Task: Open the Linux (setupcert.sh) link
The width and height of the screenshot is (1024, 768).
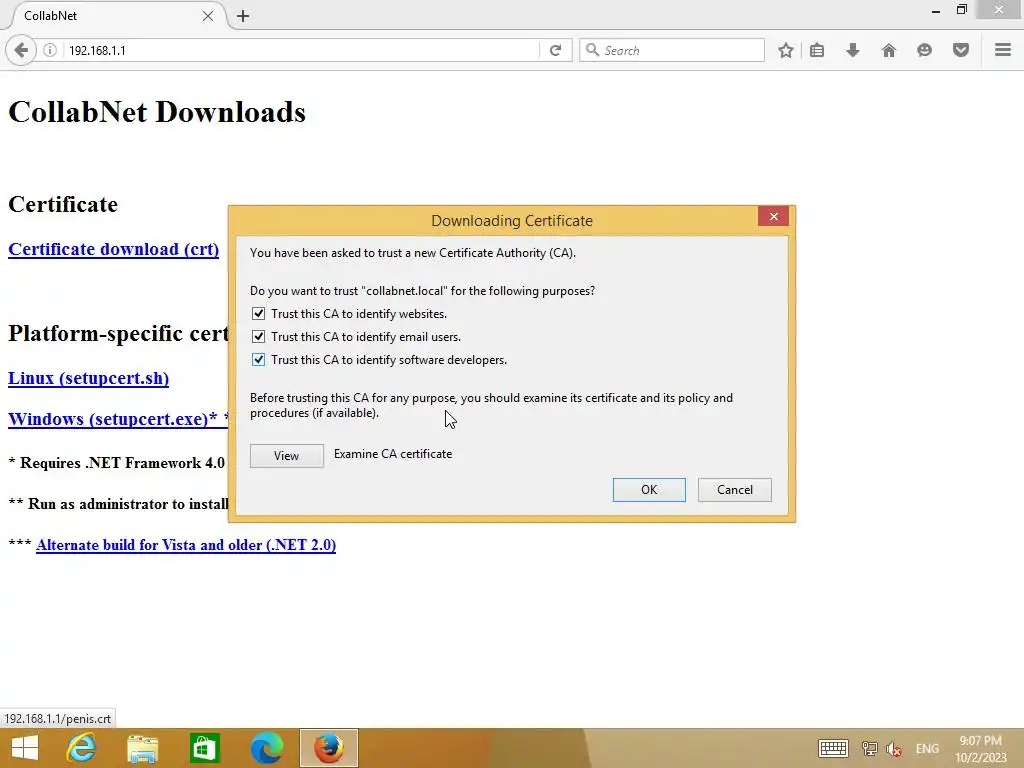Action: 89,379
